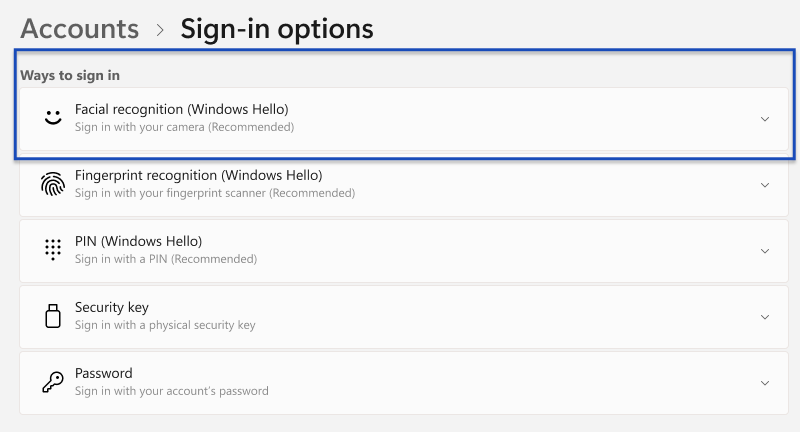Click the fingerprint icon
Image resolution: width=800 pixels, height=432 pixels.
coord(53,184)
